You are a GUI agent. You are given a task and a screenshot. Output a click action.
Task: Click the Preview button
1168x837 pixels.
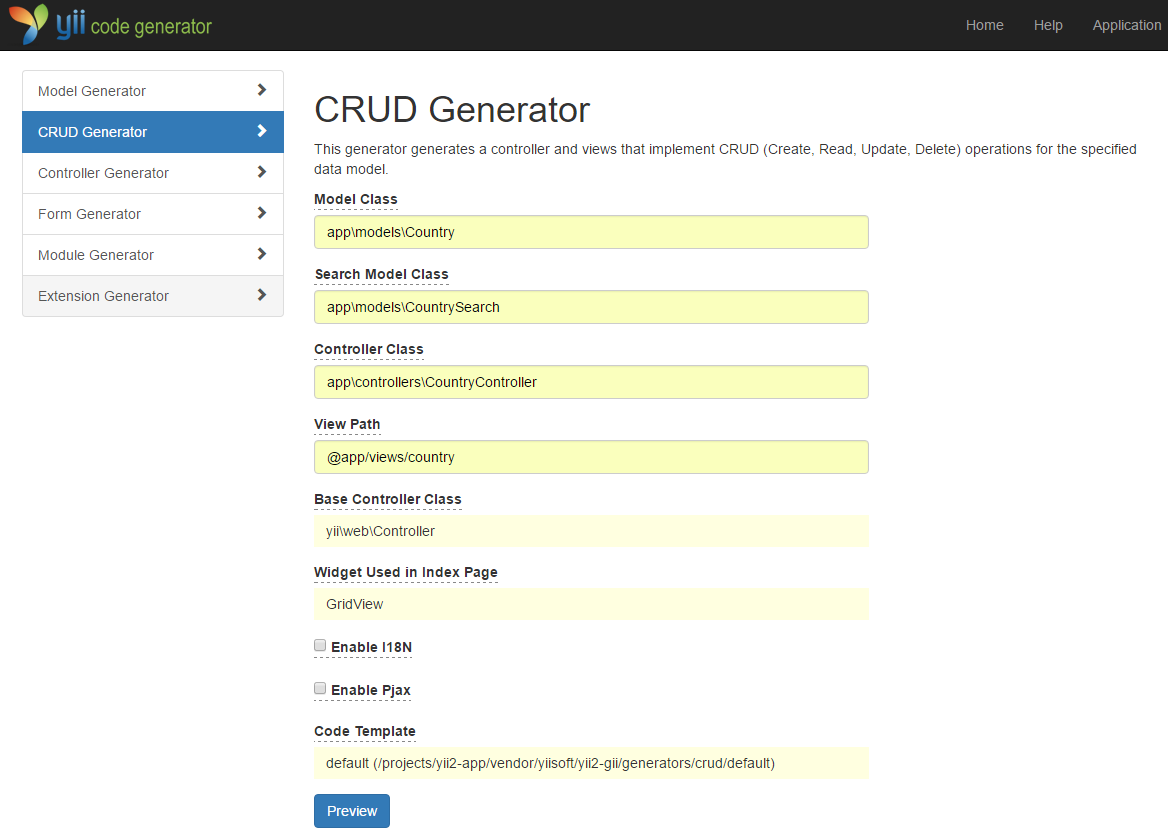[351, 810]
